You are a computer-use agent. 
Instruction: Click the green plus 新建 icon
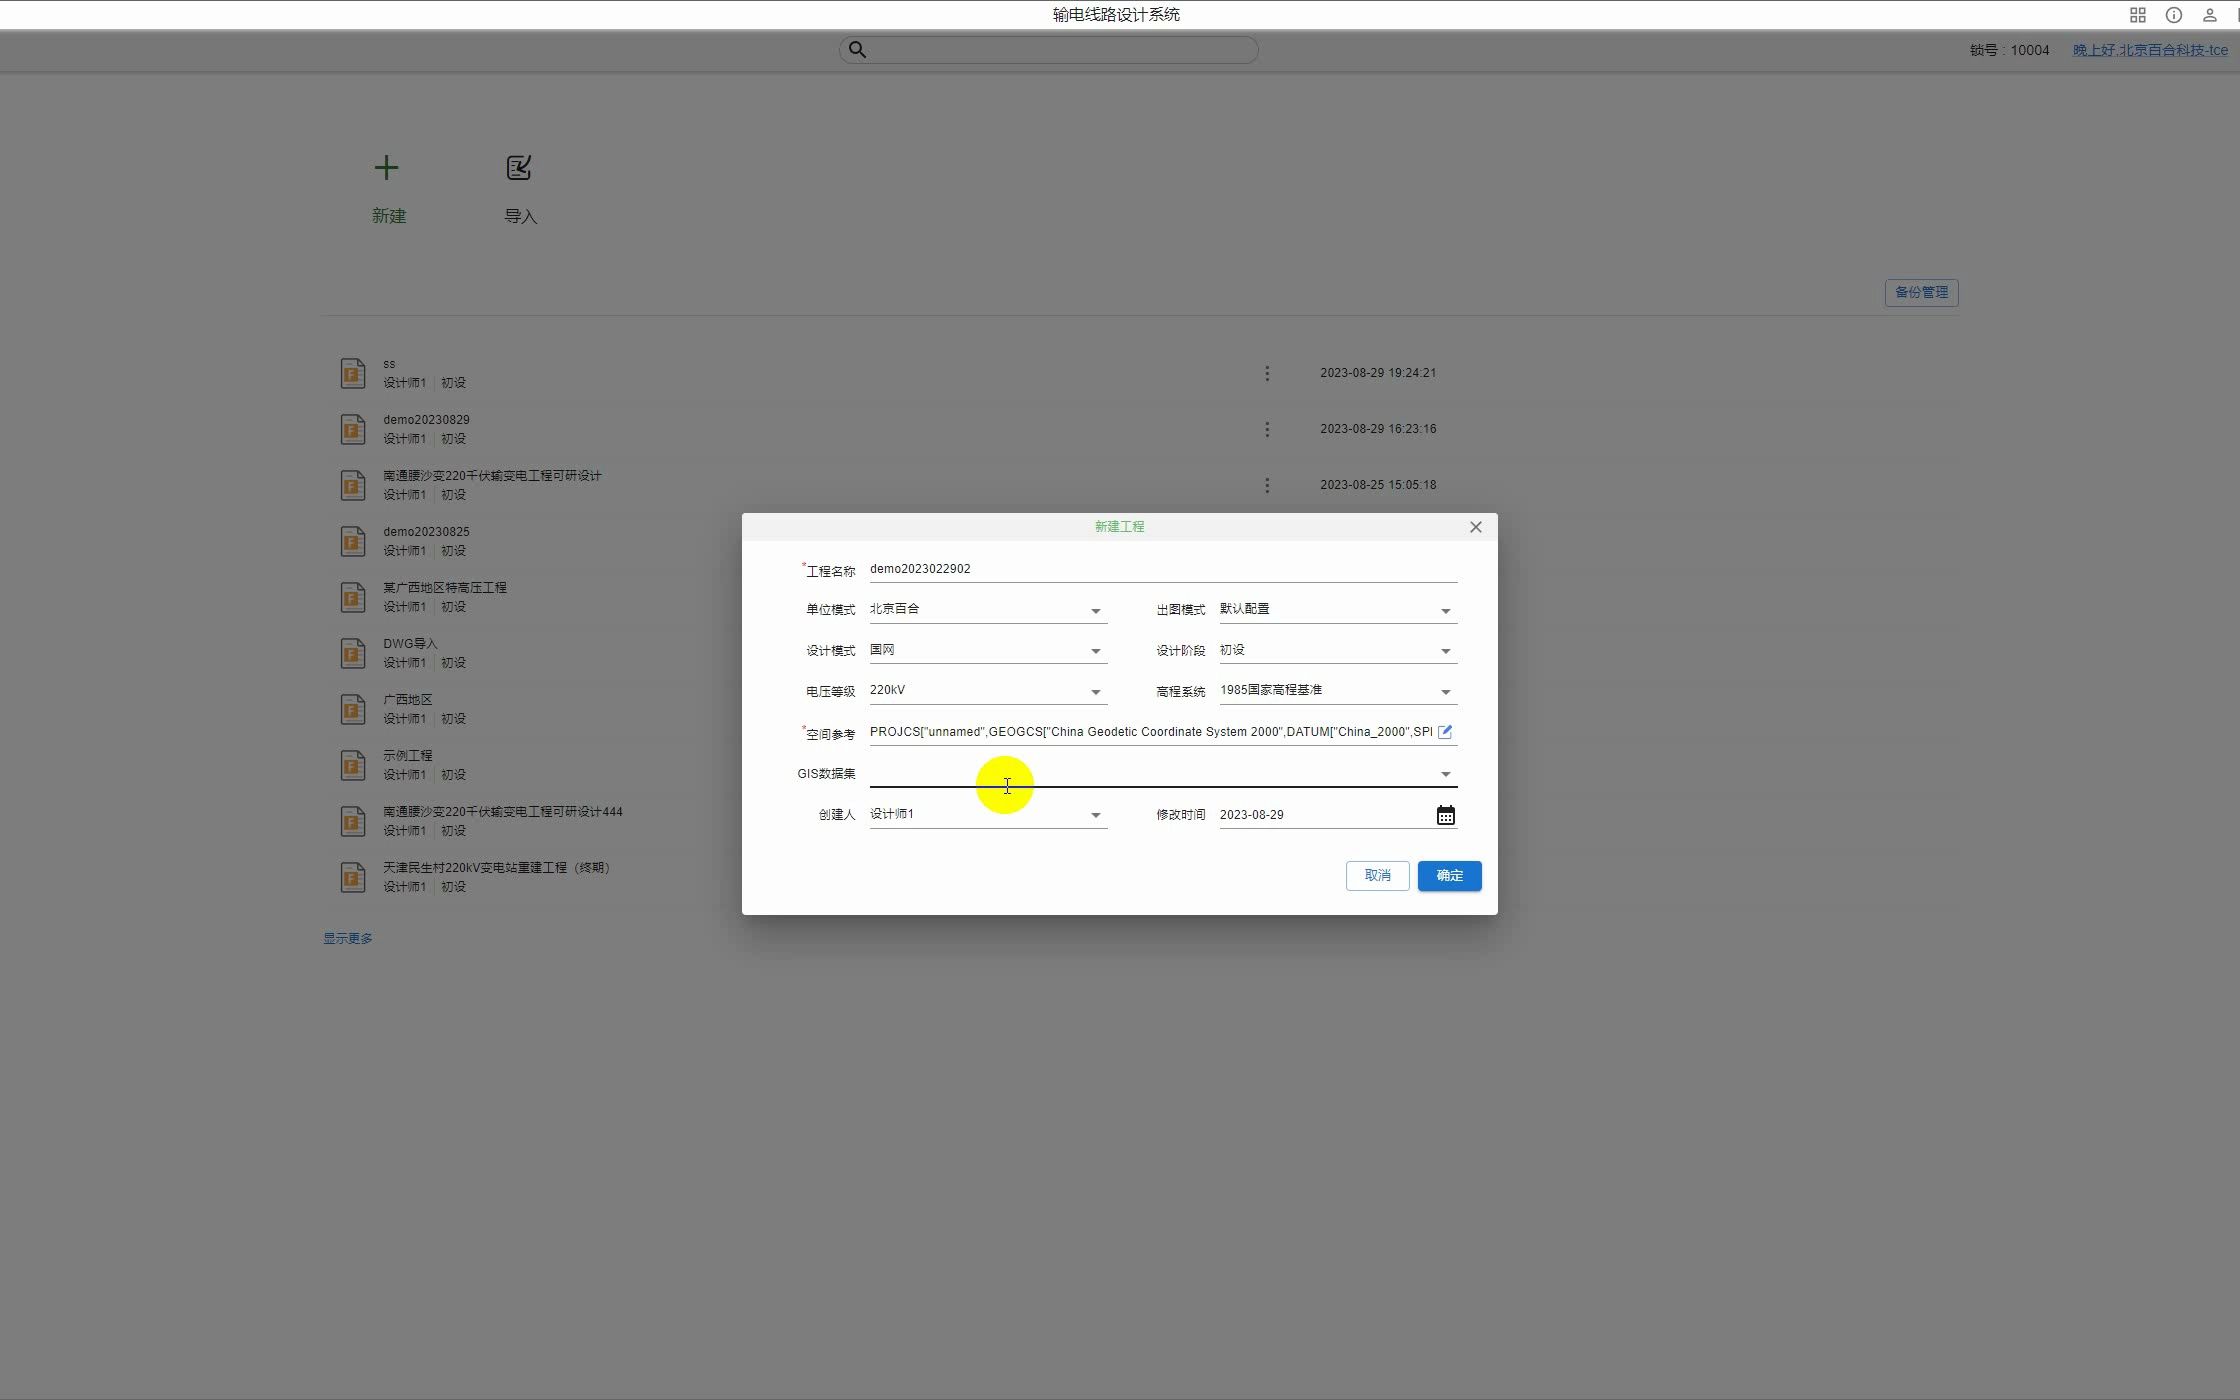[x=386, y=168]
